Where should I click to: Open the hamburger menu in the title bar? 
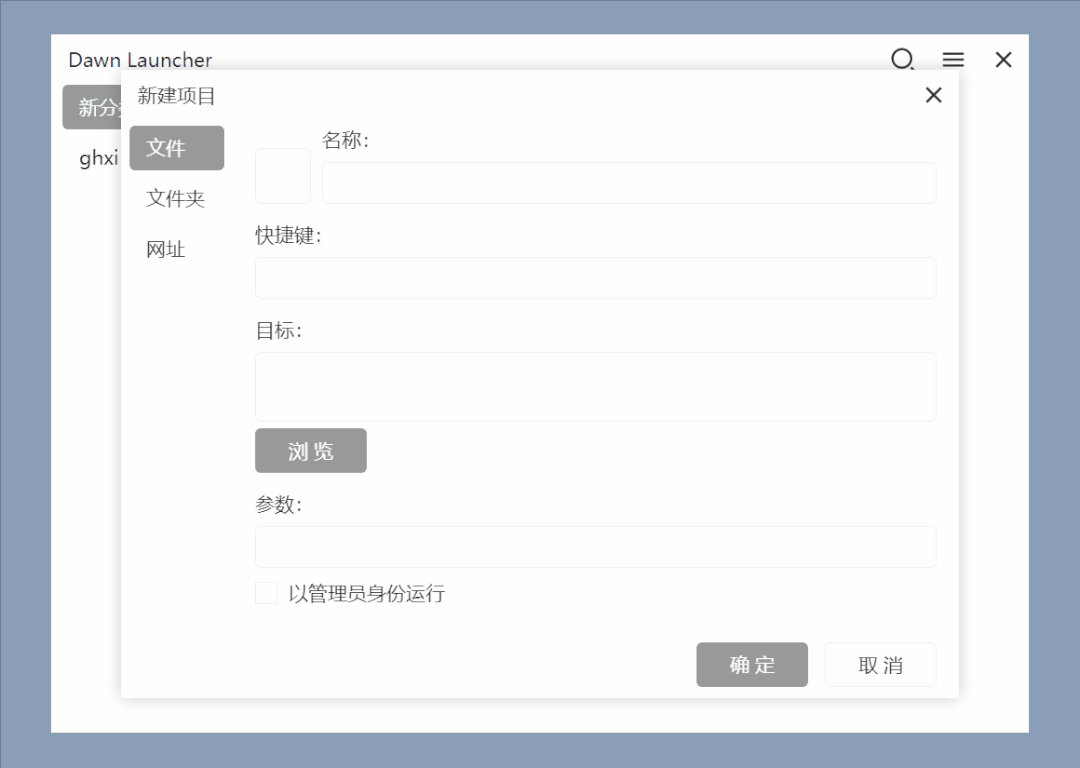coord(953,60)
